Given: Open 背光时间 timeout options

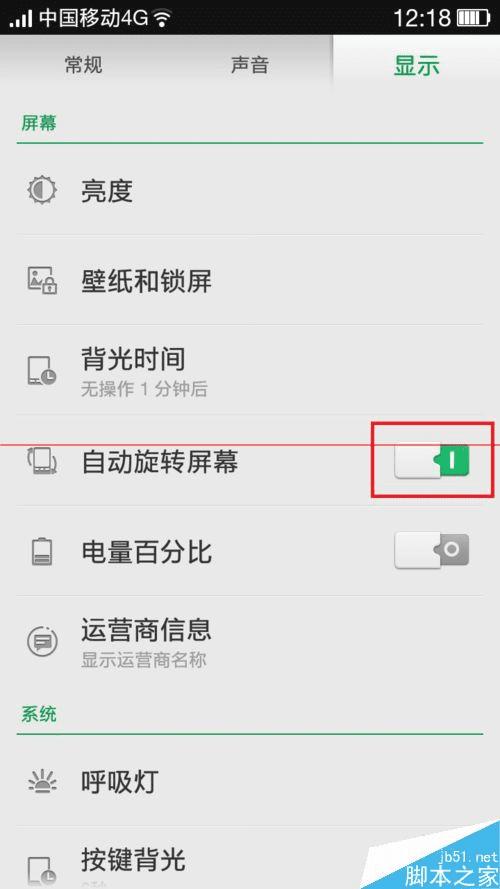Looking at the screenshot, I should click(250, 370).
